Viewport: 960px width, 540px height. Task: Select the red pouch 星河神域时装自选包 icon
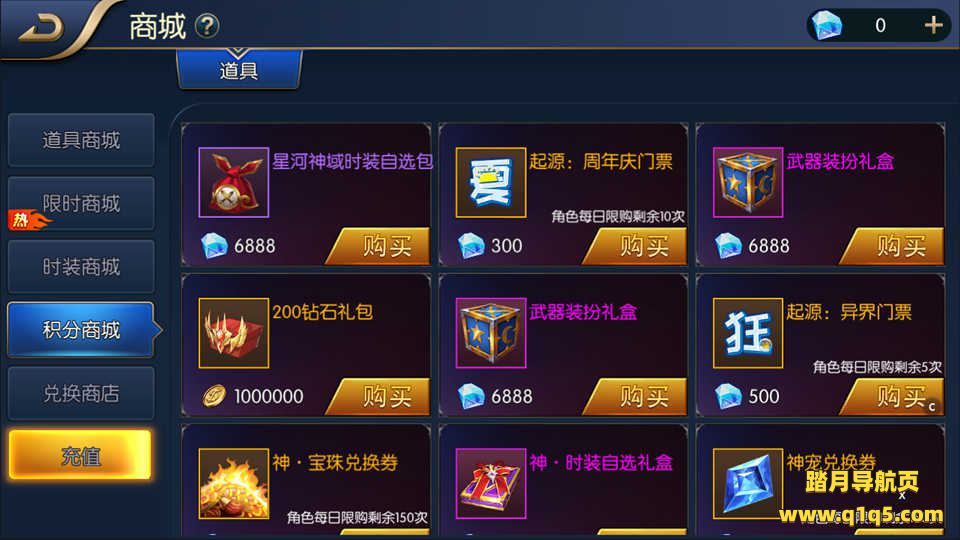(x=234, y=182)
